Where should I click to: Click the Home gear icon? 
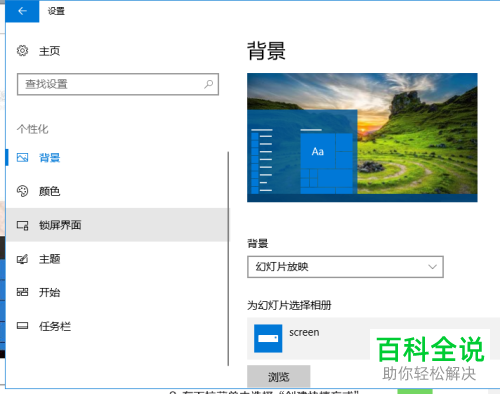point(22,51)
